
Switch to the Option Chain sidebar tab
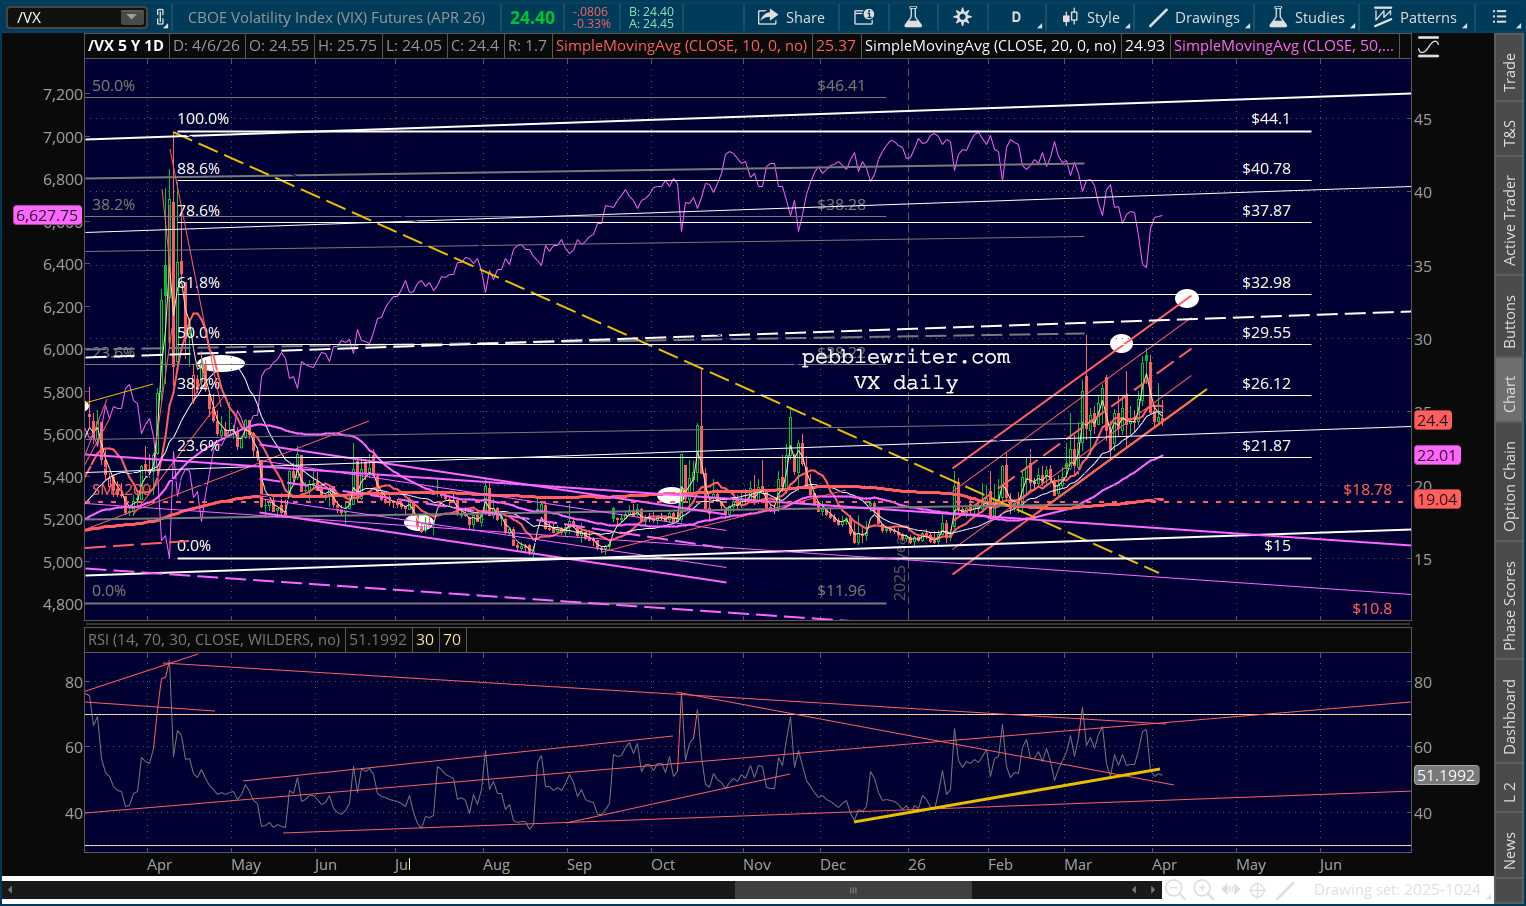(x=1510, y=486)
